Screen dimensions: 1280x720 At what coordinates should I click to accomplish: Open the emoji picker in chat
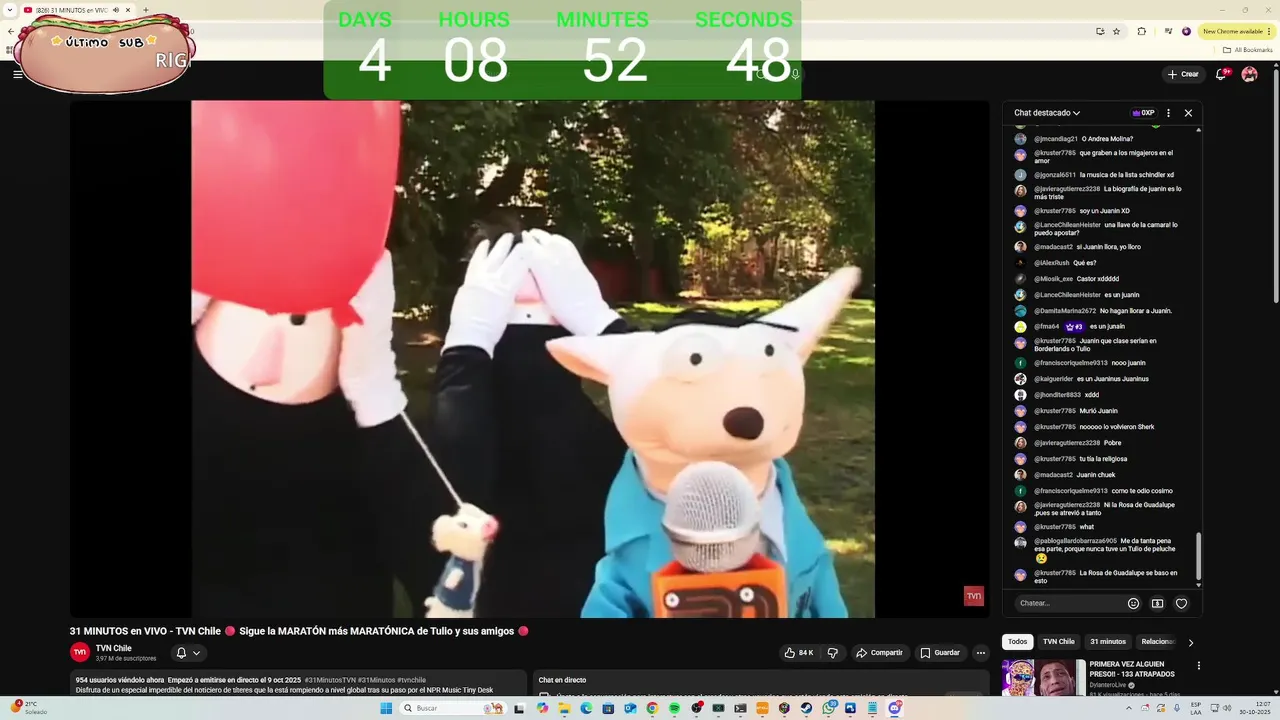[1133, 603]
